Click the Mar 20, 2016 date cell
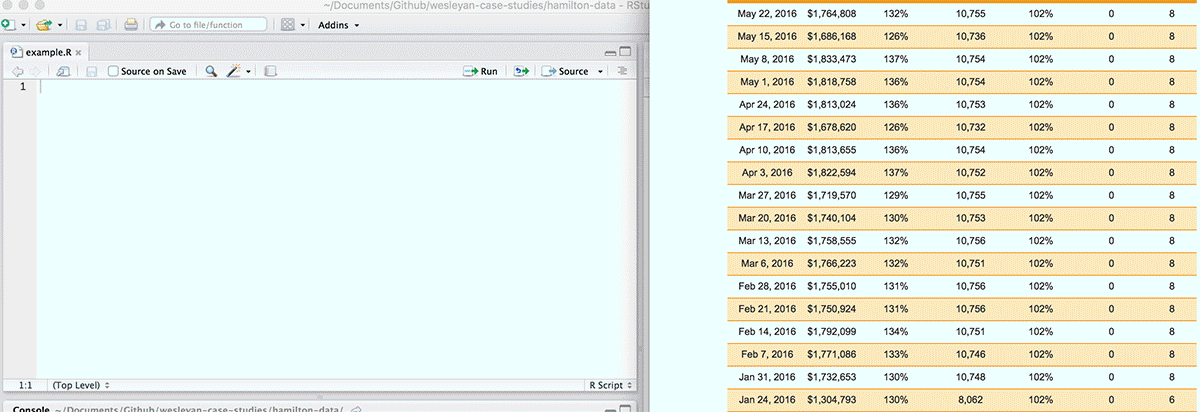The image size is (1200, 412). point(766,218)
